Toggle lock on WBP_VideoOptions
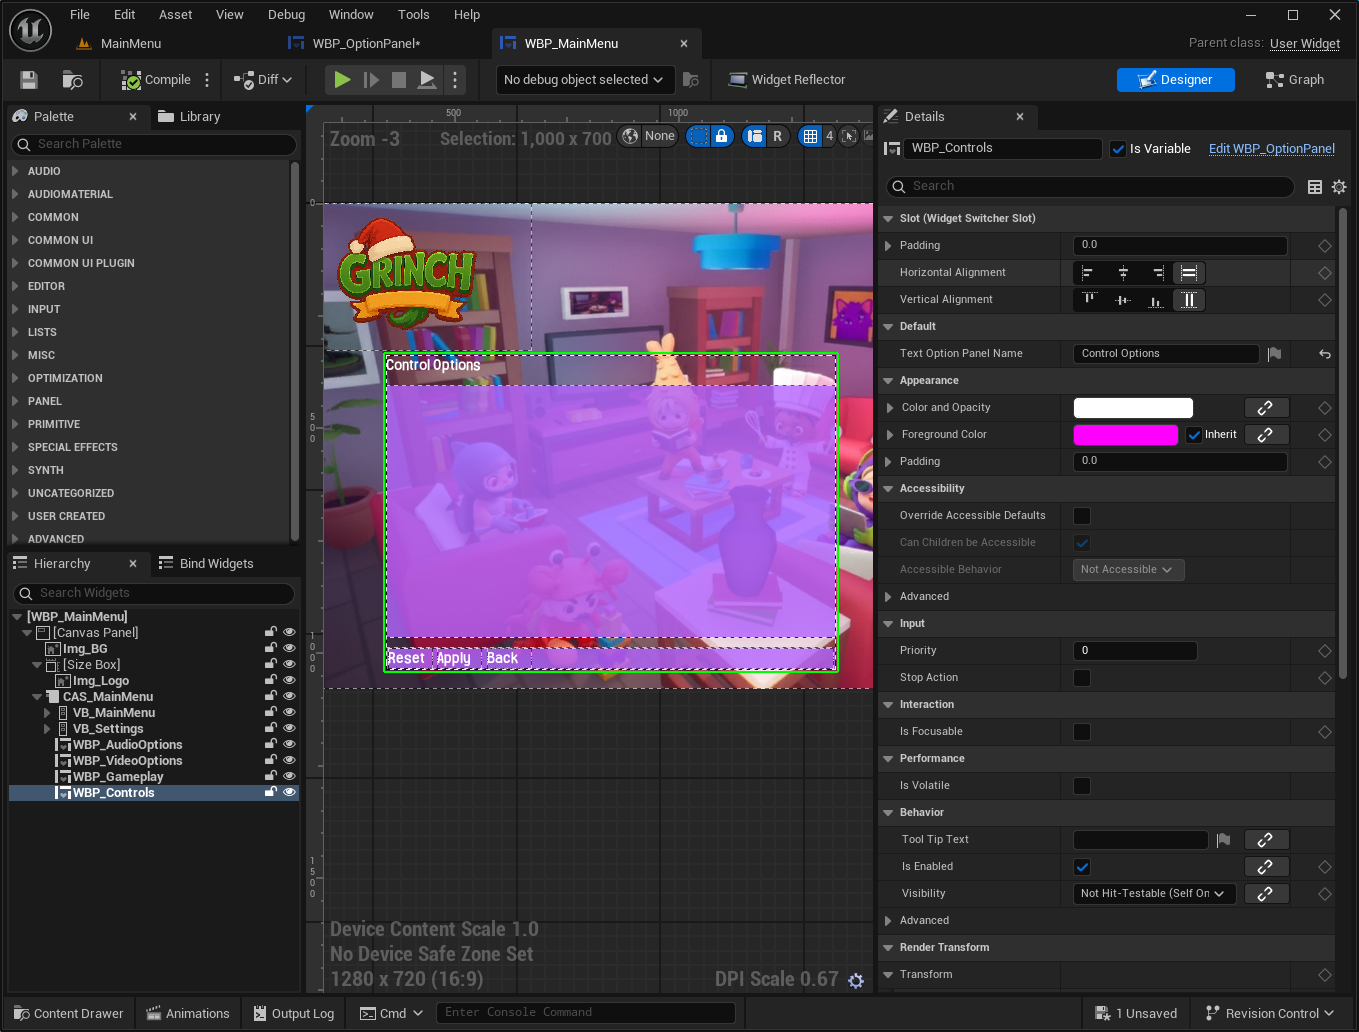This screenshot has height=1032, width=1359. point(270,760)
